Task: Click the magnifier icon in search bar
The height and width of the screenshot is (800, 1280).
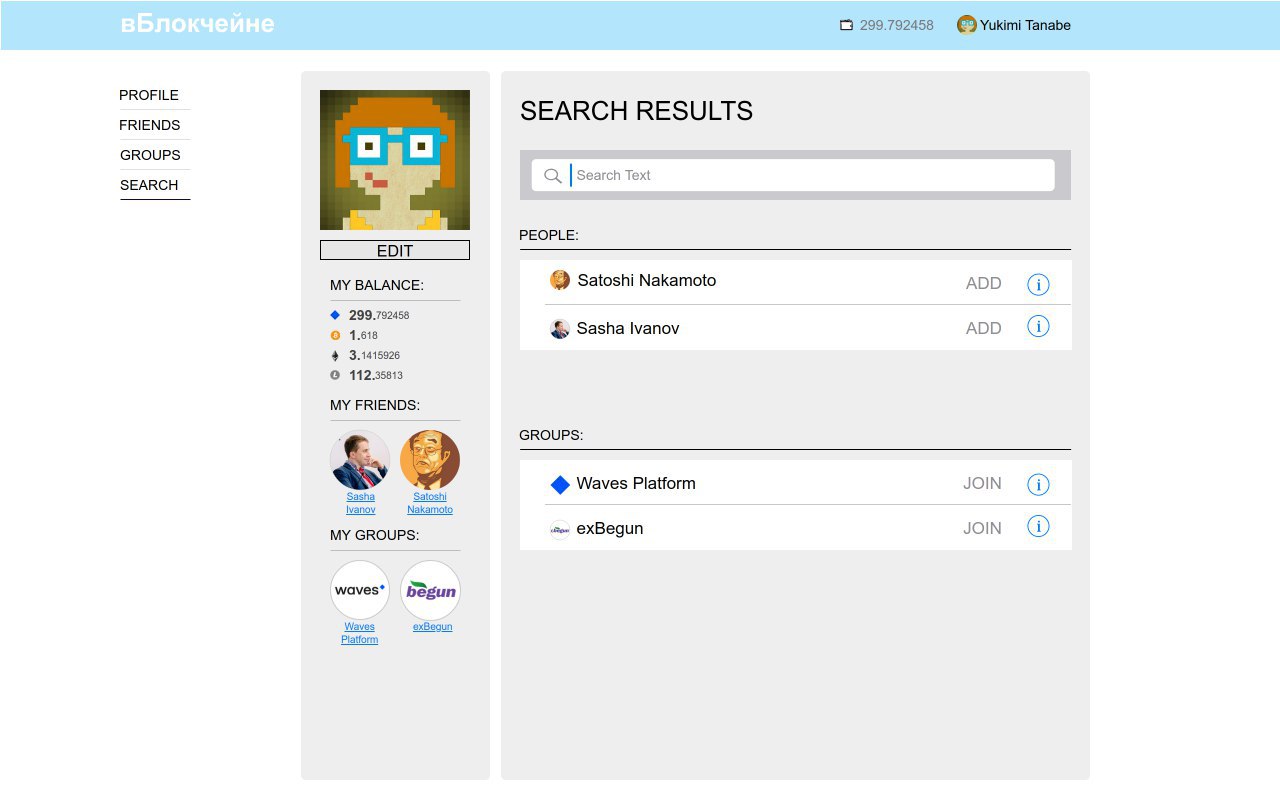Action: point(552,176)
